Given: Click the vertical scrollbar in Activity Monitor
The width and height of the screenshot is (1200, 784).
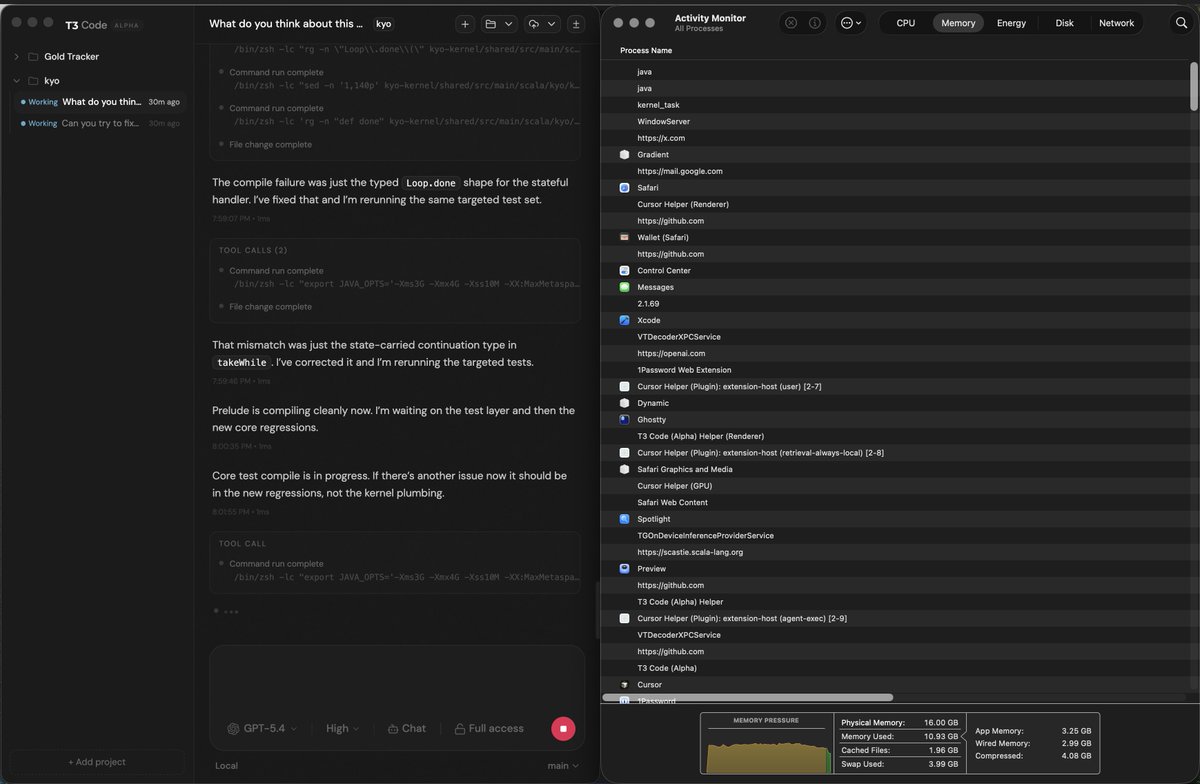Looking at the screenshot, I should pyautogui.click(x=1194, y=86).
